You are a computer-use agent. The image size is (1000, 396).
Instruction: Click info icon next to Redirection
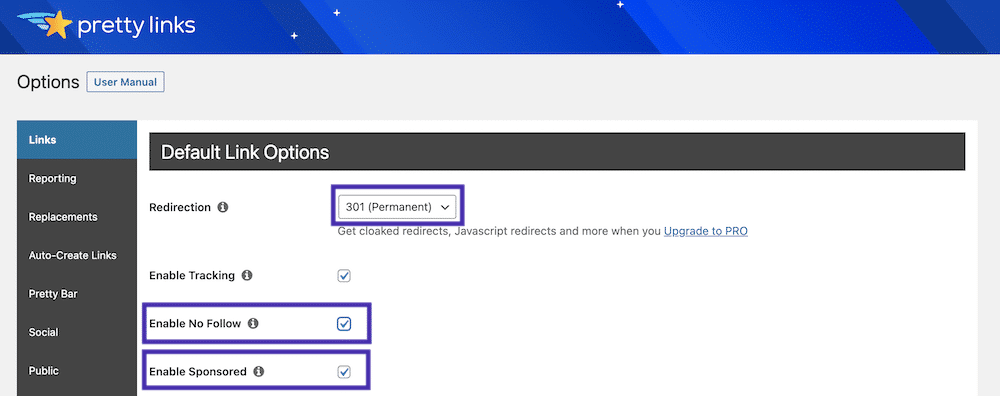pyautogui.click(x=222, y=207)
